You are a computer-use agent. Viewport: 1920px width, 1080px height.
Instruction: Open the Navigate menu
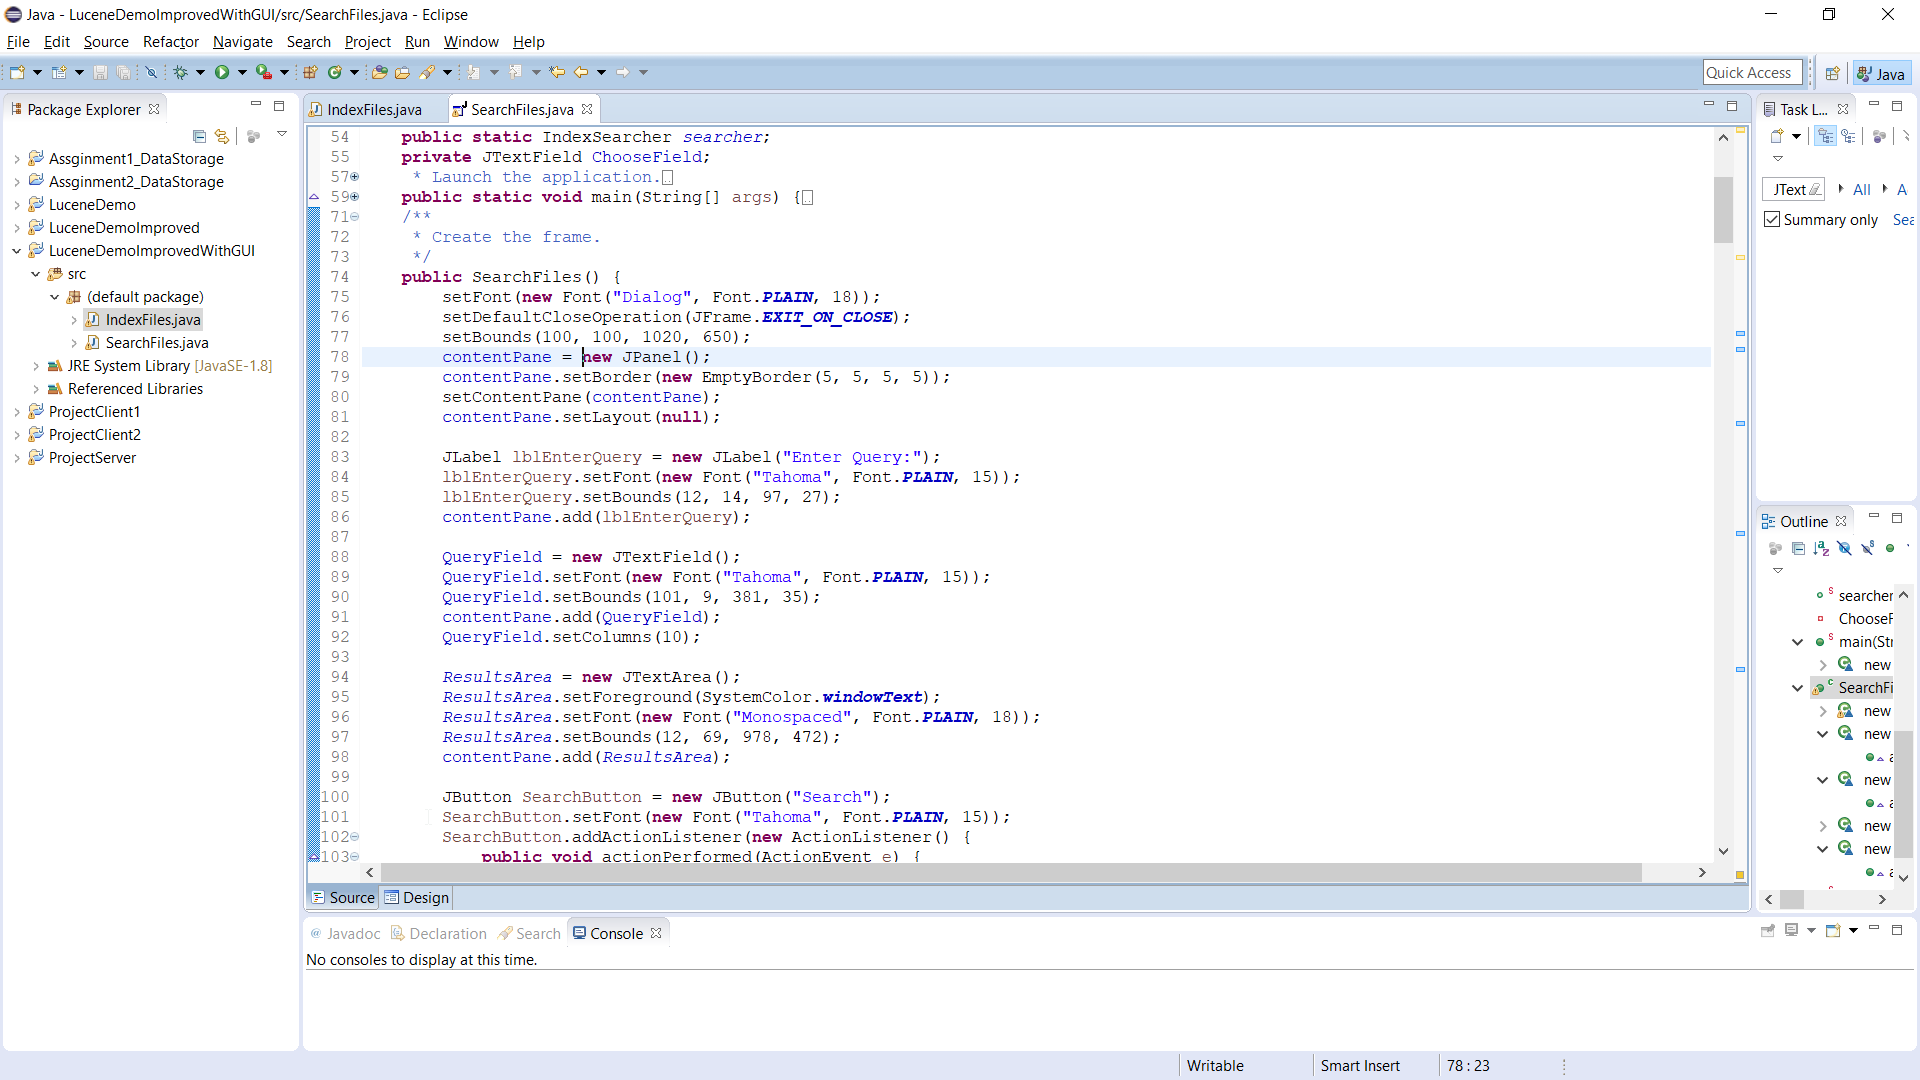coord(242,42)
